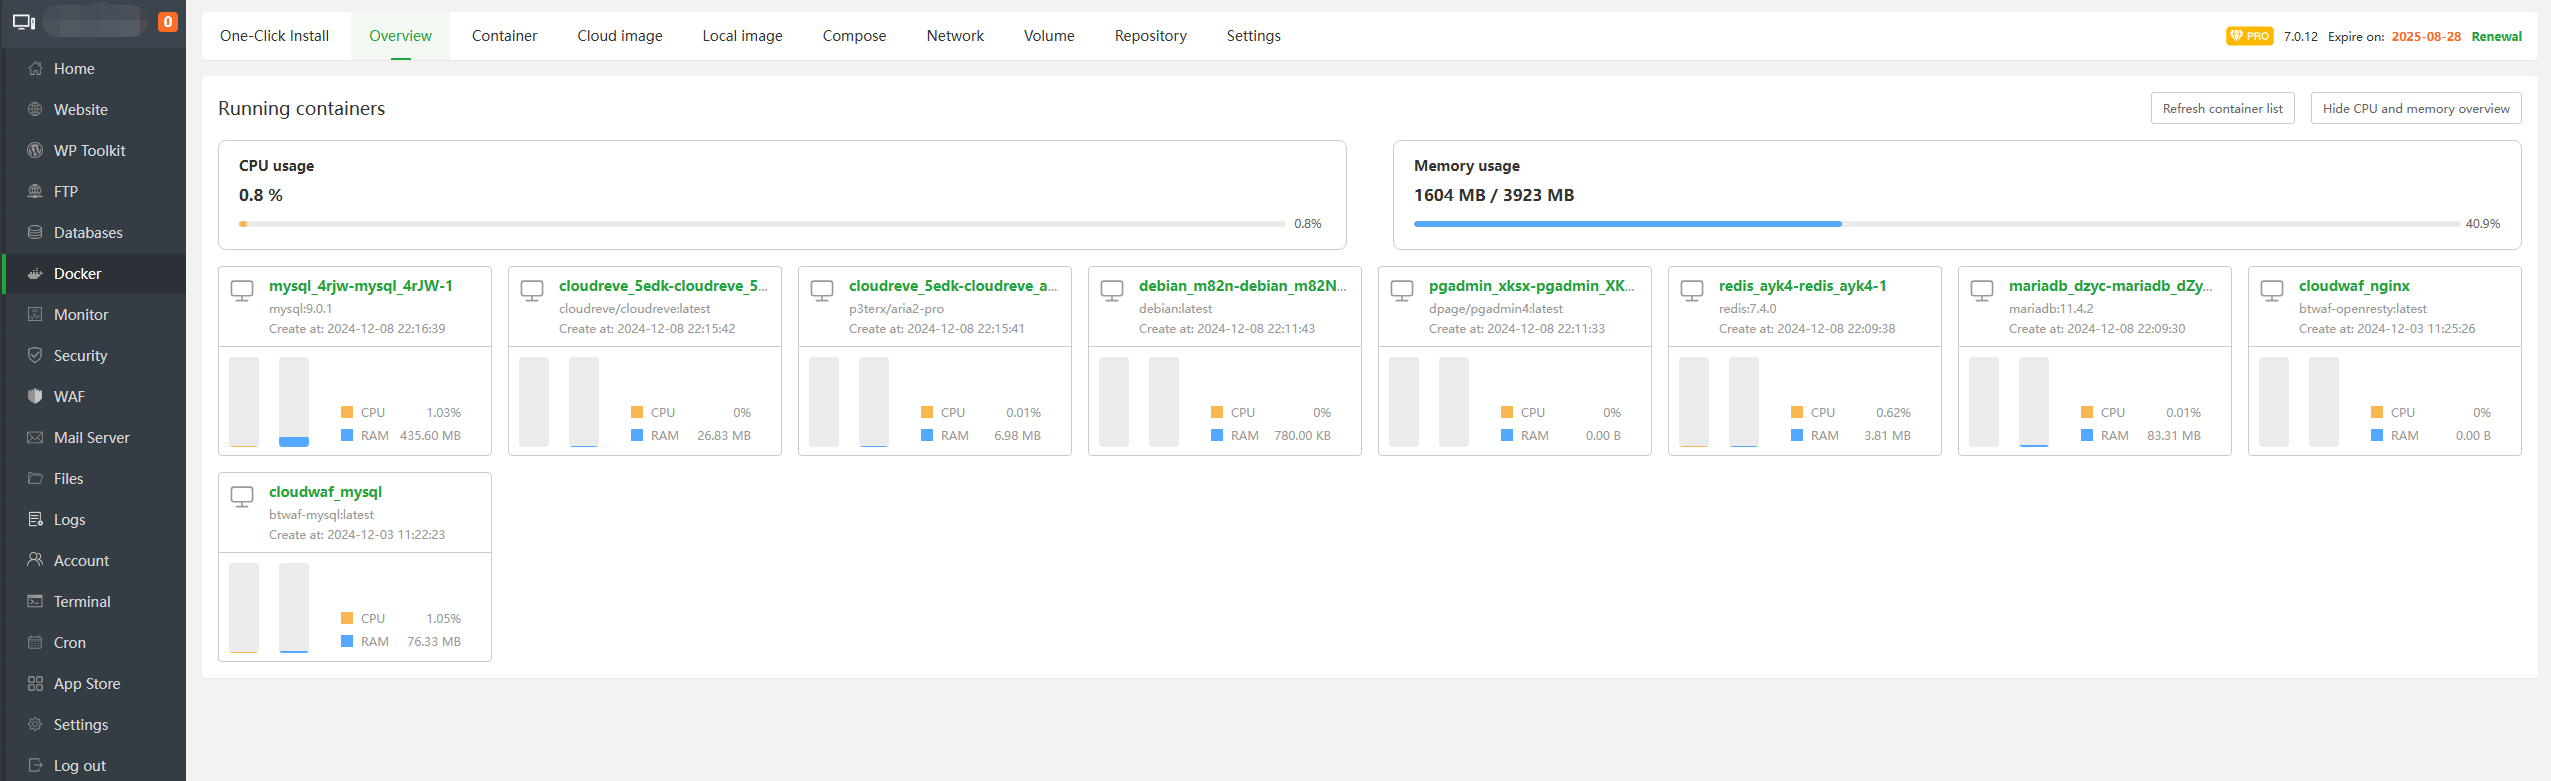
Task: Open the Cloud image tab
Action: 620,36
